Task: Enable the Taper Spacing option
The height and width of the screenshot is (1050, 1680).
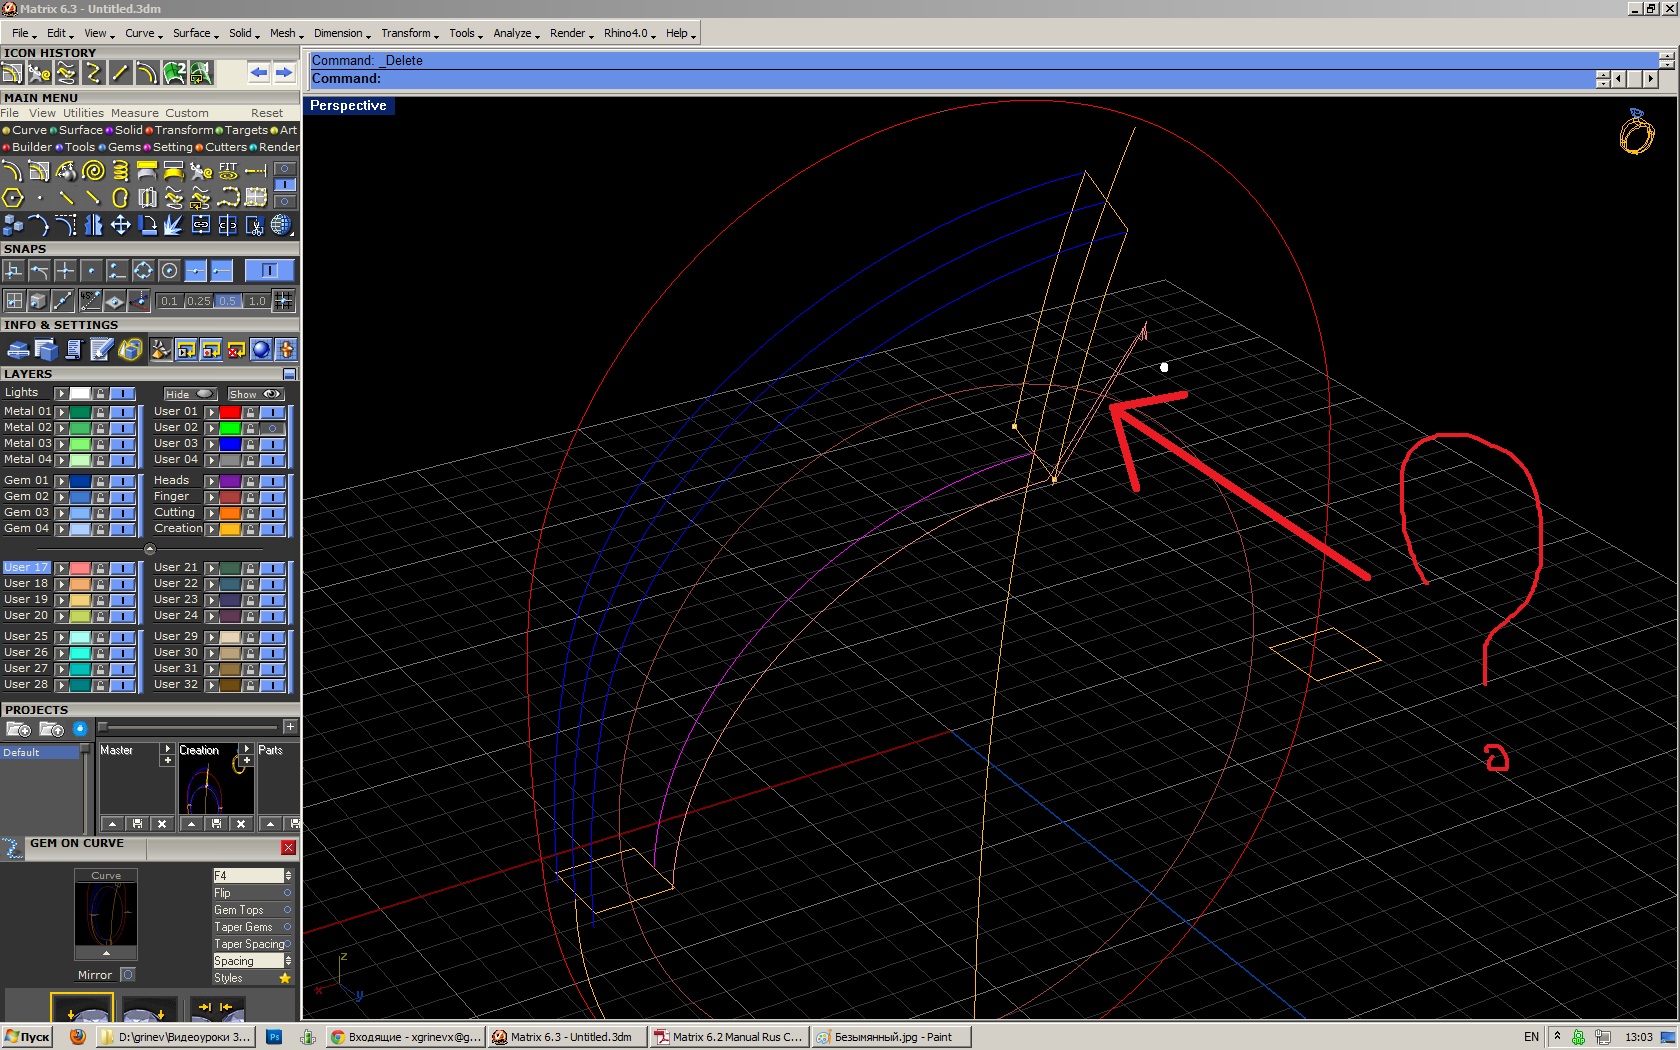Action: pos(288,944)
